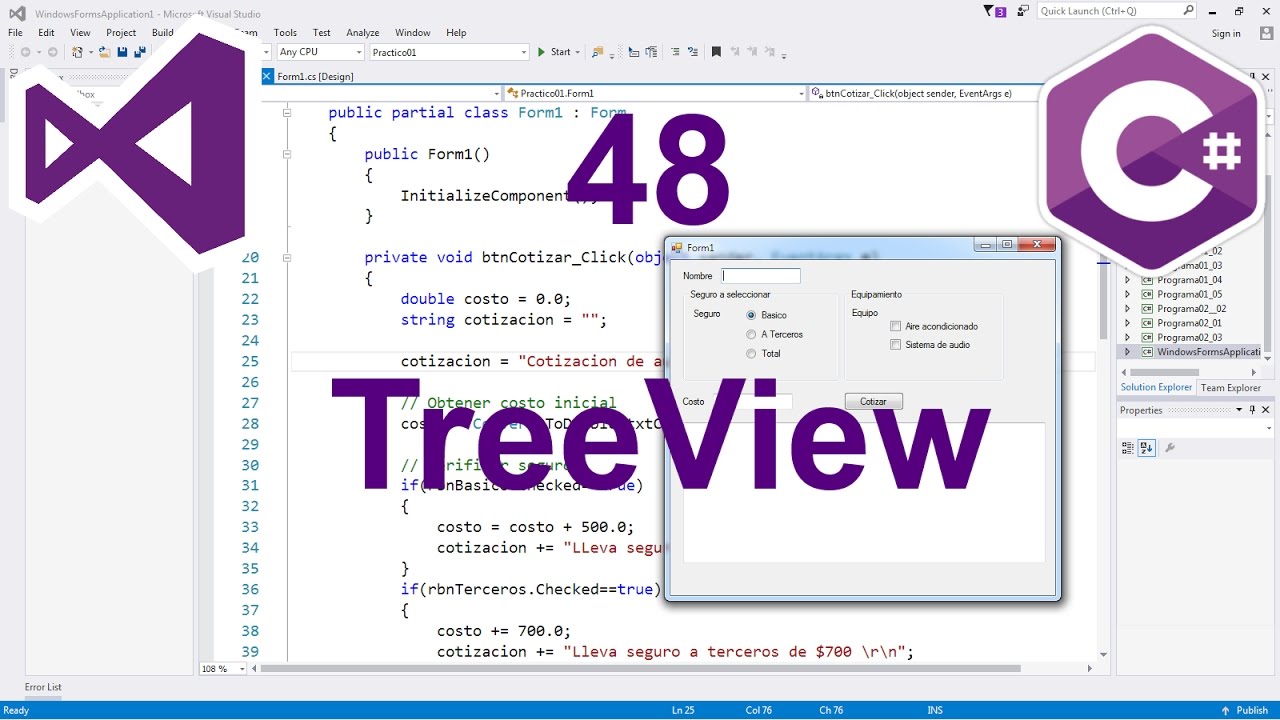Close the Form1.cs [Design] tab
This screenshot has height=720, width=1280.
267,76
